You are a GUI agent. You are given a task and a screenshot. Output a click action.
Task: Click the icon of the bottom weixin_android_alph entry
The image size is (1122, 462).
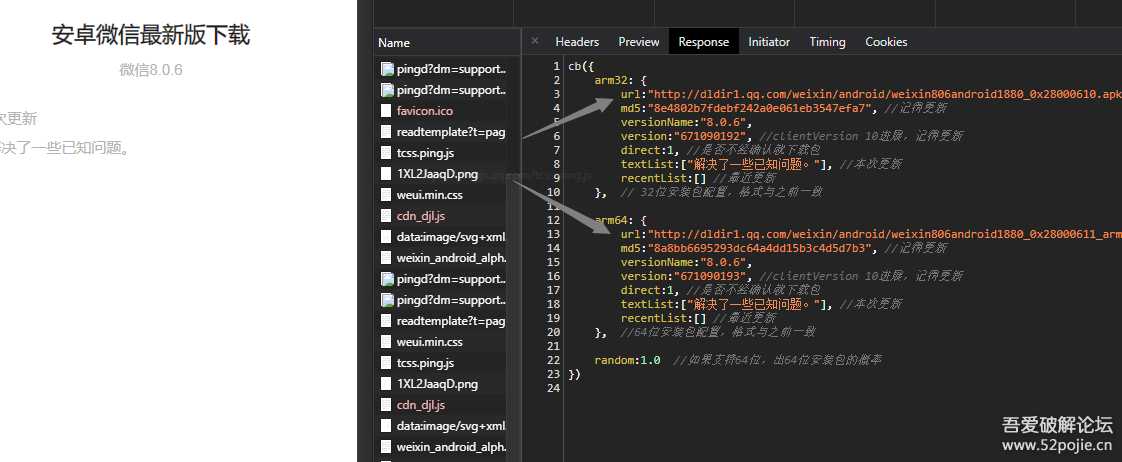(x=387, y=447)
